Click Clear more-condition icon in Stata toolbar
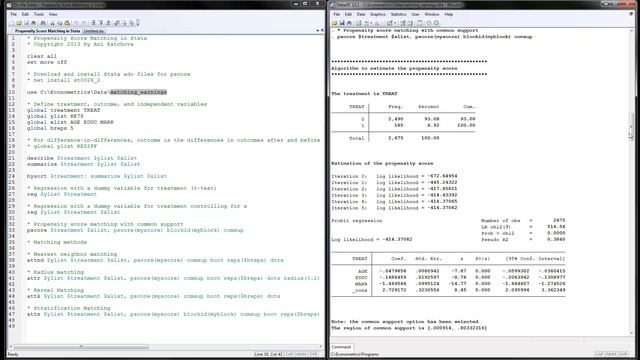The width and height of the screenshot is (640, 360). (x=429, y=23)
